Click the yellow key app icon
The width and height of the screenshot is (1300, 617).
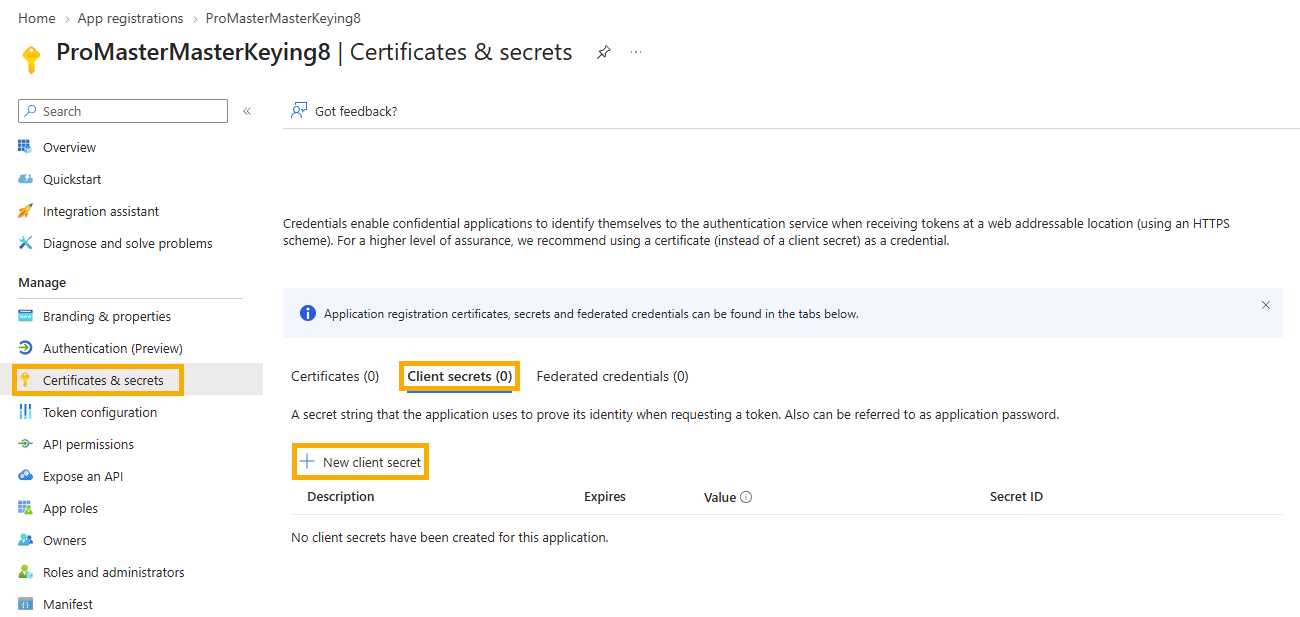point(31,59)
